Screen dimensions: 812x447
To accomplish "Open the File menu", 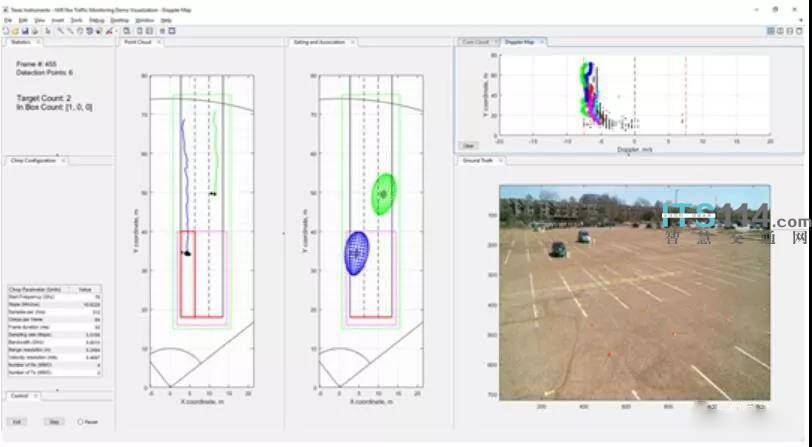I will point(9,20).
